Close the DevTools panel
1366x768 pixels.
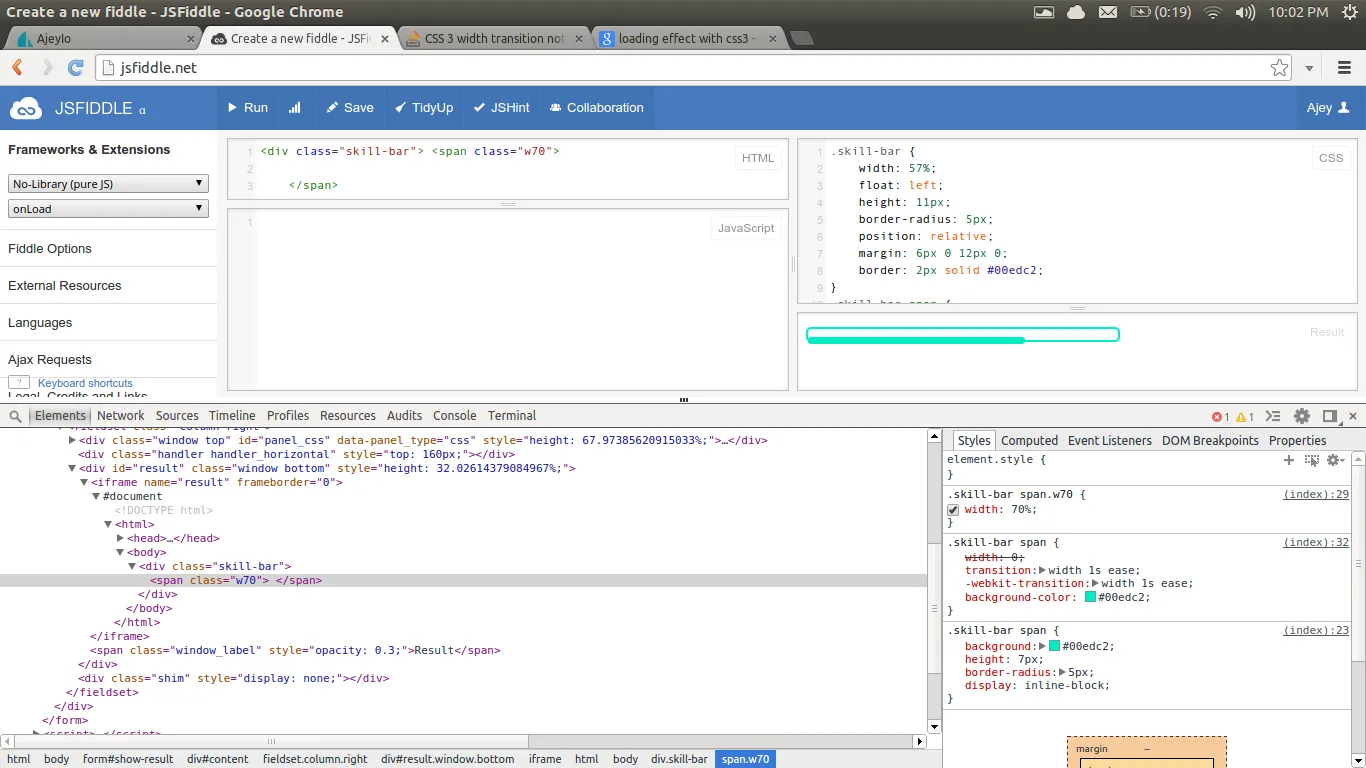click(x=1354, y=416)
